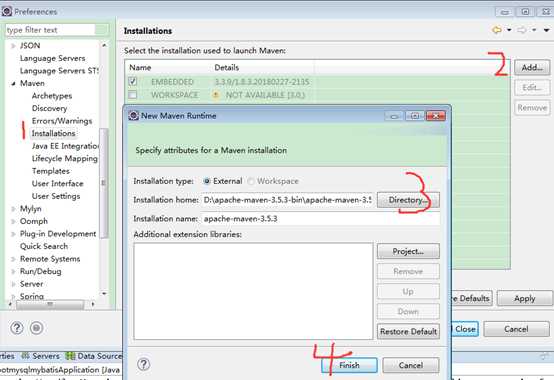Image resolution: width=554 pixels, height=380 pixels.
Task: Click the back navigation arrow in Preferences
Action: tap(497, 30)
